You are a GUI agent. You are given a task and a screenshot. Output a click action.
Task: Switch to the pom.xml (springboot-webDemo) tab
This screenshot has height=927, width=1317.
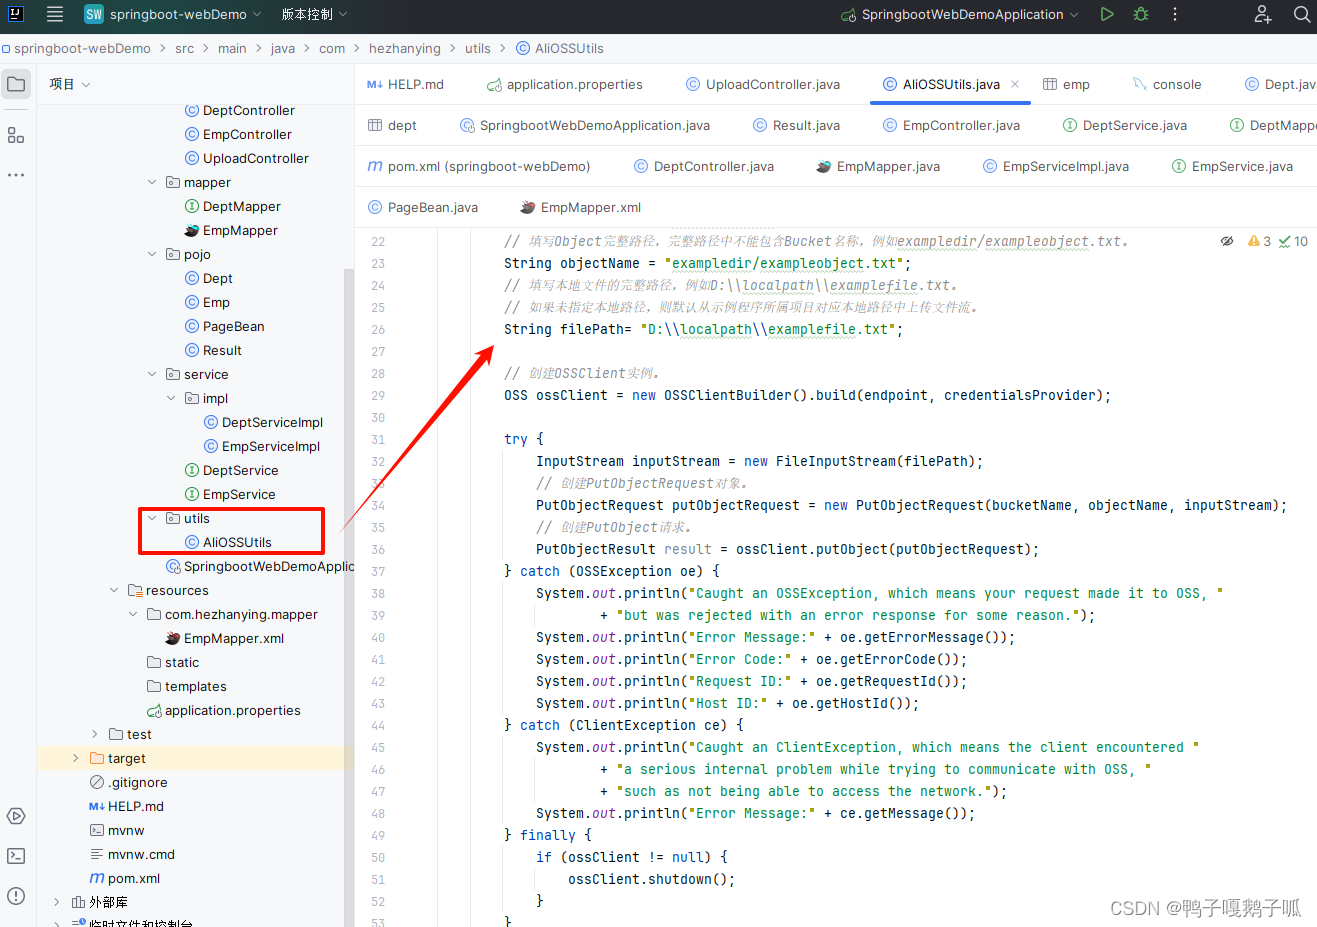coord(479,166)
